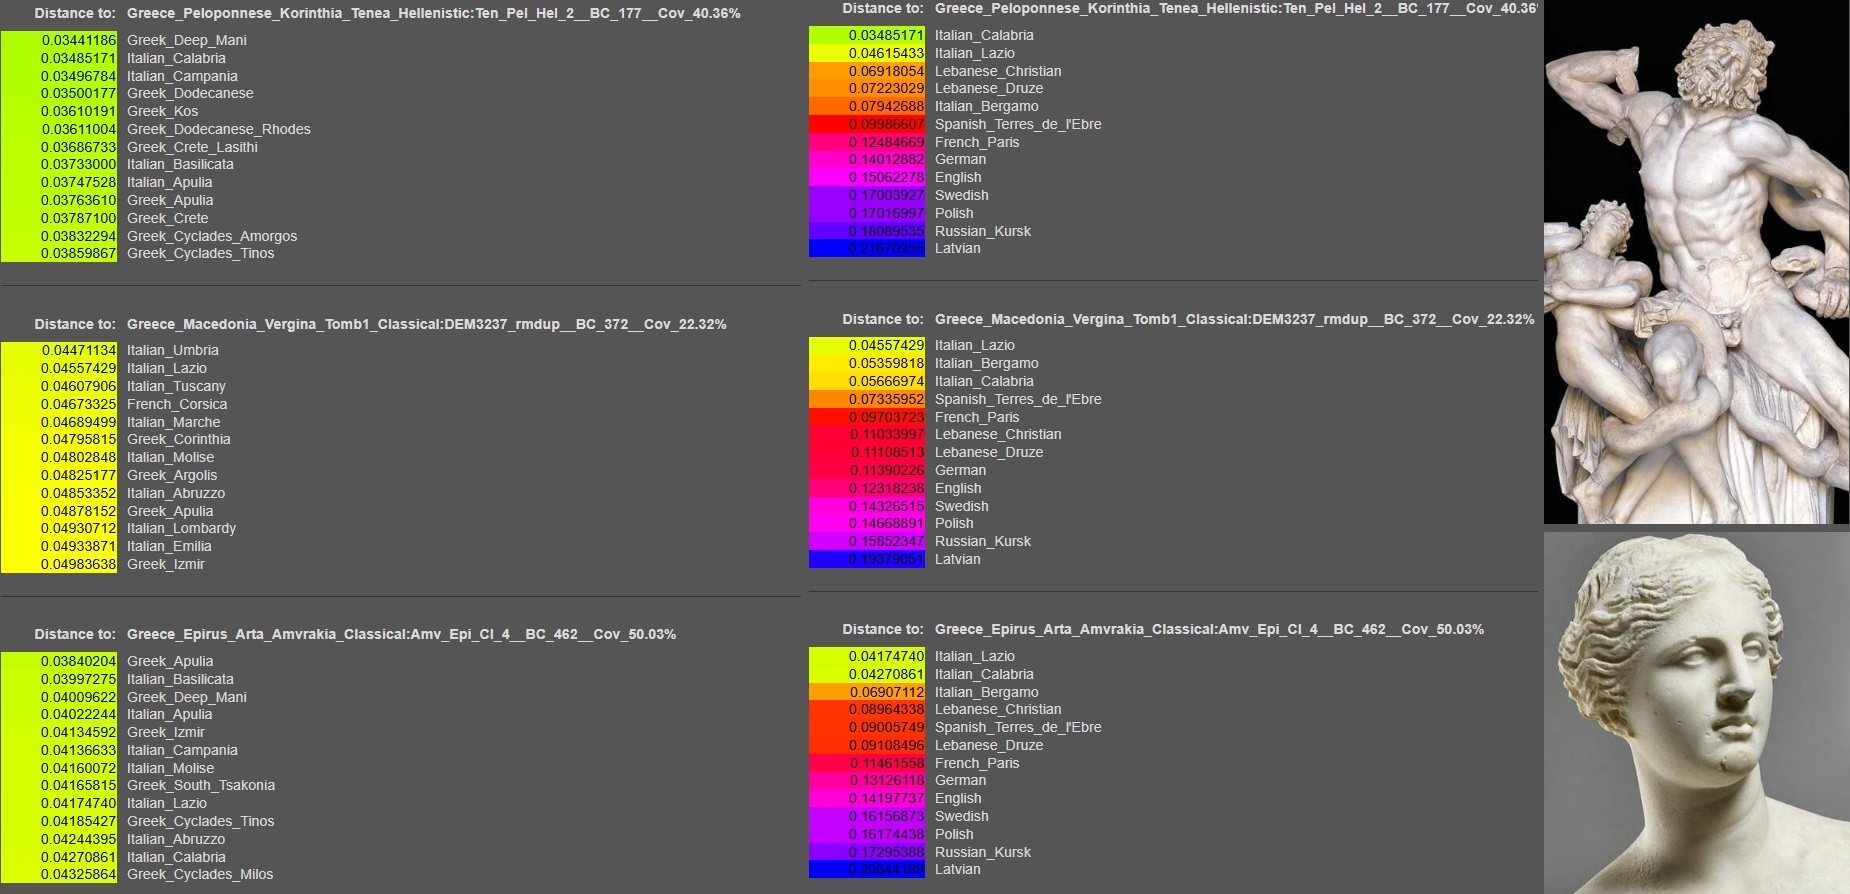The width and height of the screenshot is (1850, 894).
Task: Select the Greek_Cyclades_Milos label
Action: (x=200, y=874)
